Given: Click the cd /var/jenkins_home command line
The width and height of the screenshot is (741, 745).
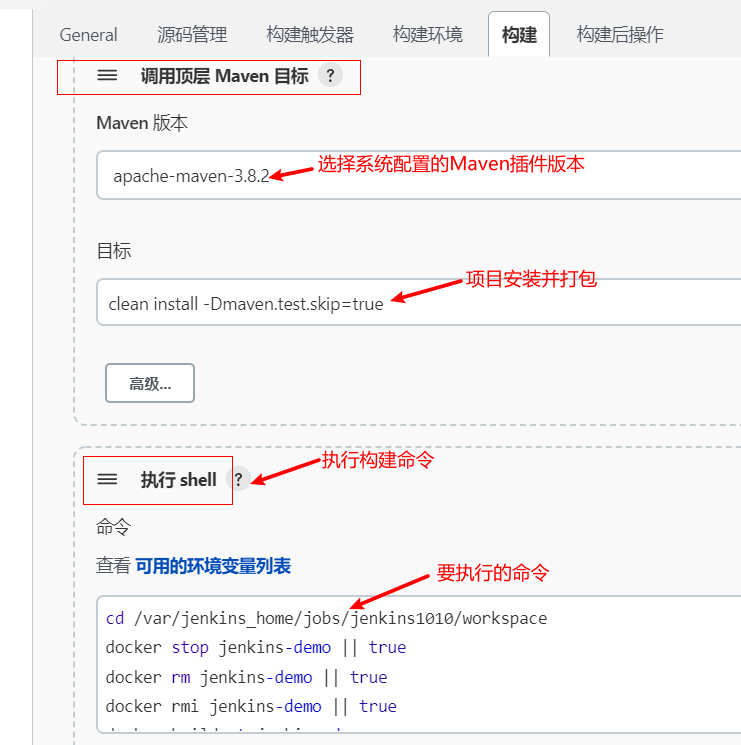Looking at the screenshot, I should pos(326,618).
